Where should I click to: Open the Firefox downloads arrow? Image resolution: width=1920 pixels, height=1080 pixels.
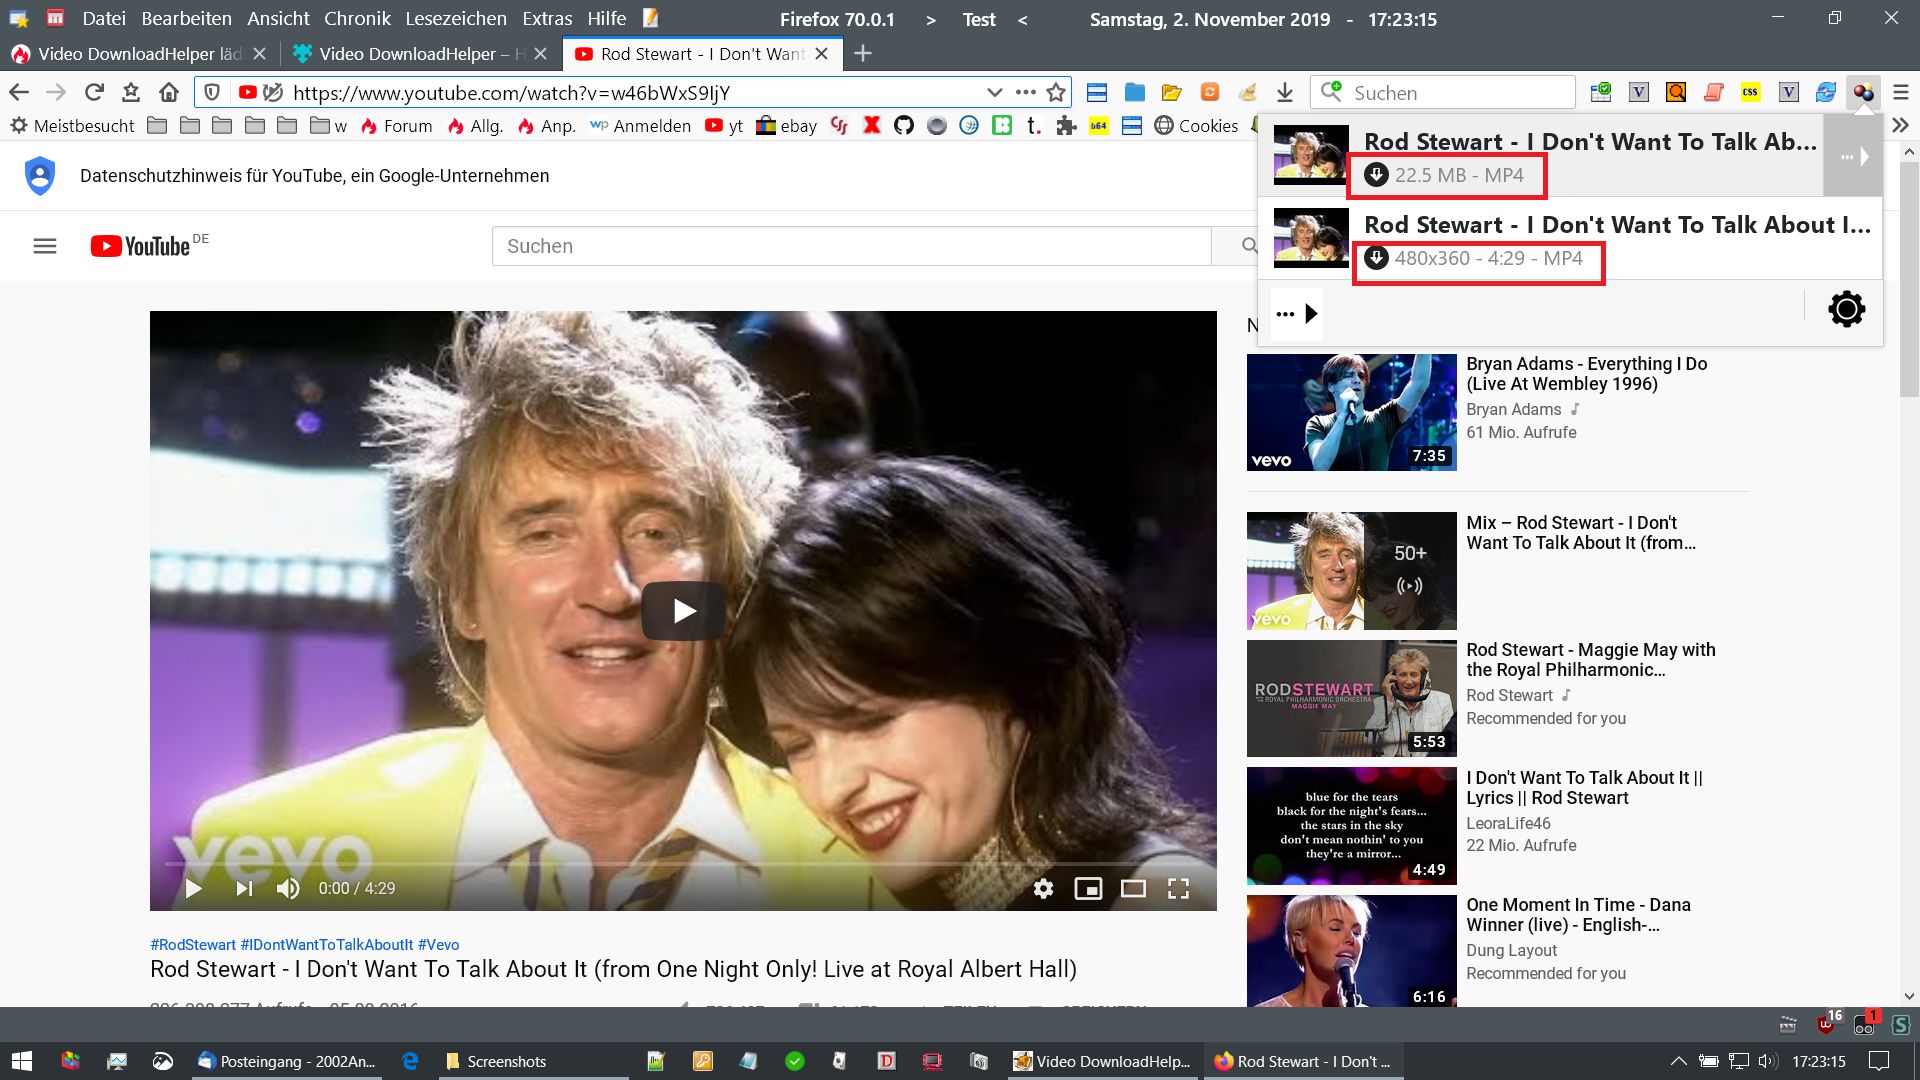(x=1285, y=93)
